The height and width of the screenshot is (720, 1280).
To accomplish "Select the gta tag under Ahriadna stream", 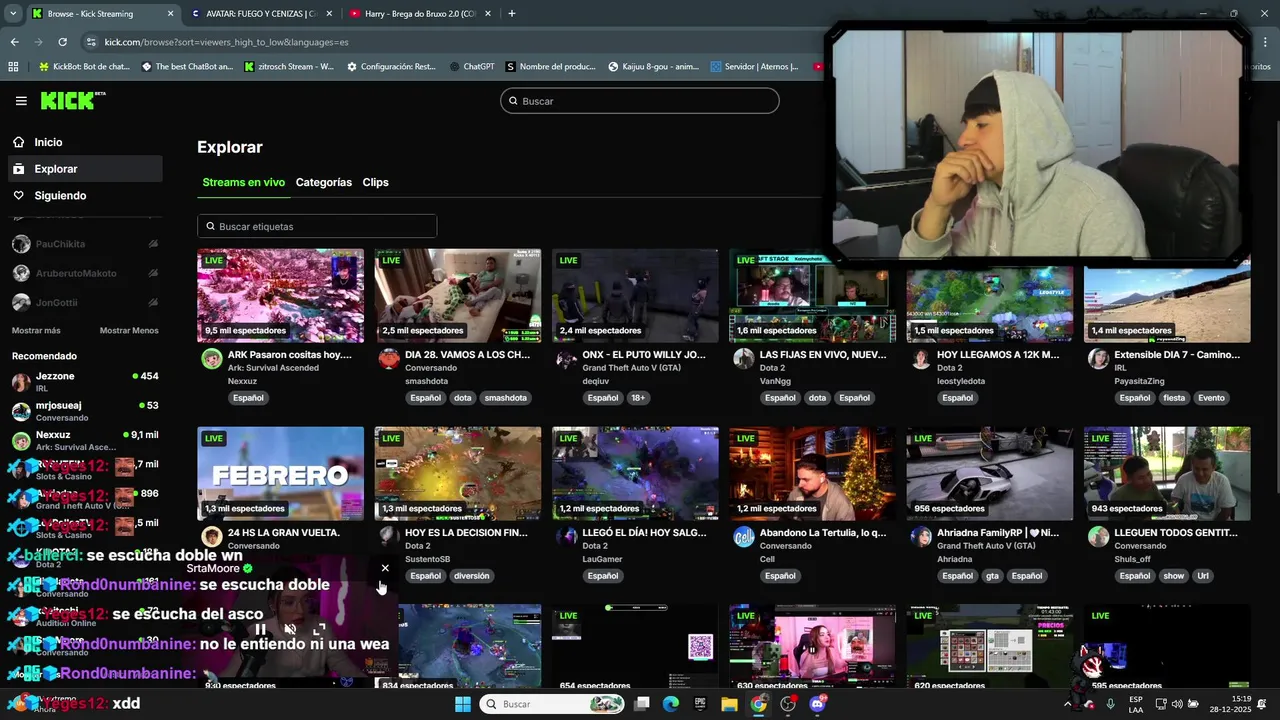I will click(x=992, y=576).
